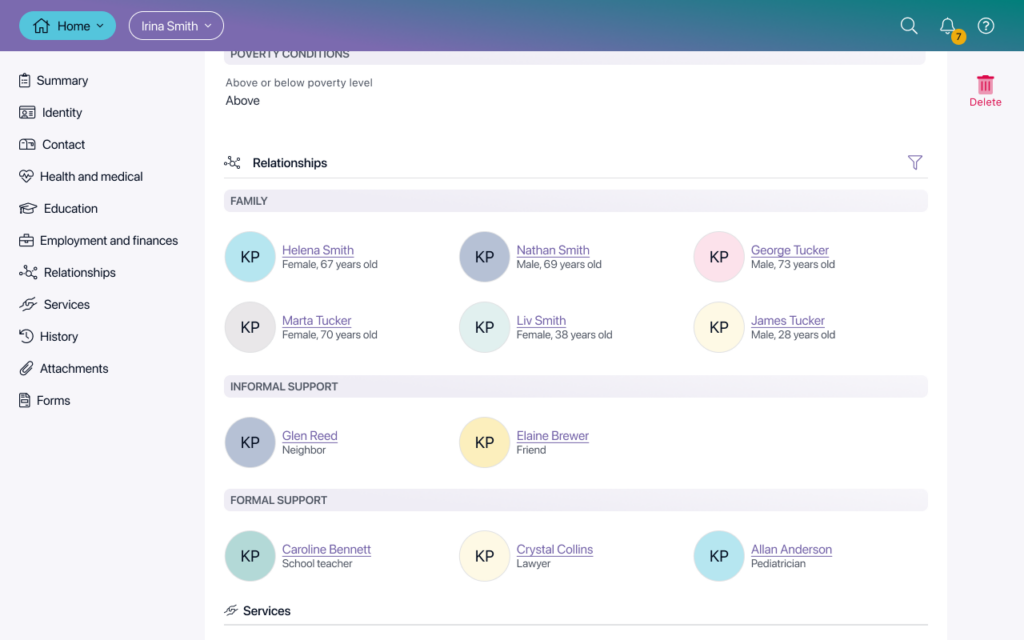Click Elaine Brewer's yellow KP avatar
The width and height of the screenshot is (1024, 640).
pos(485,442)
